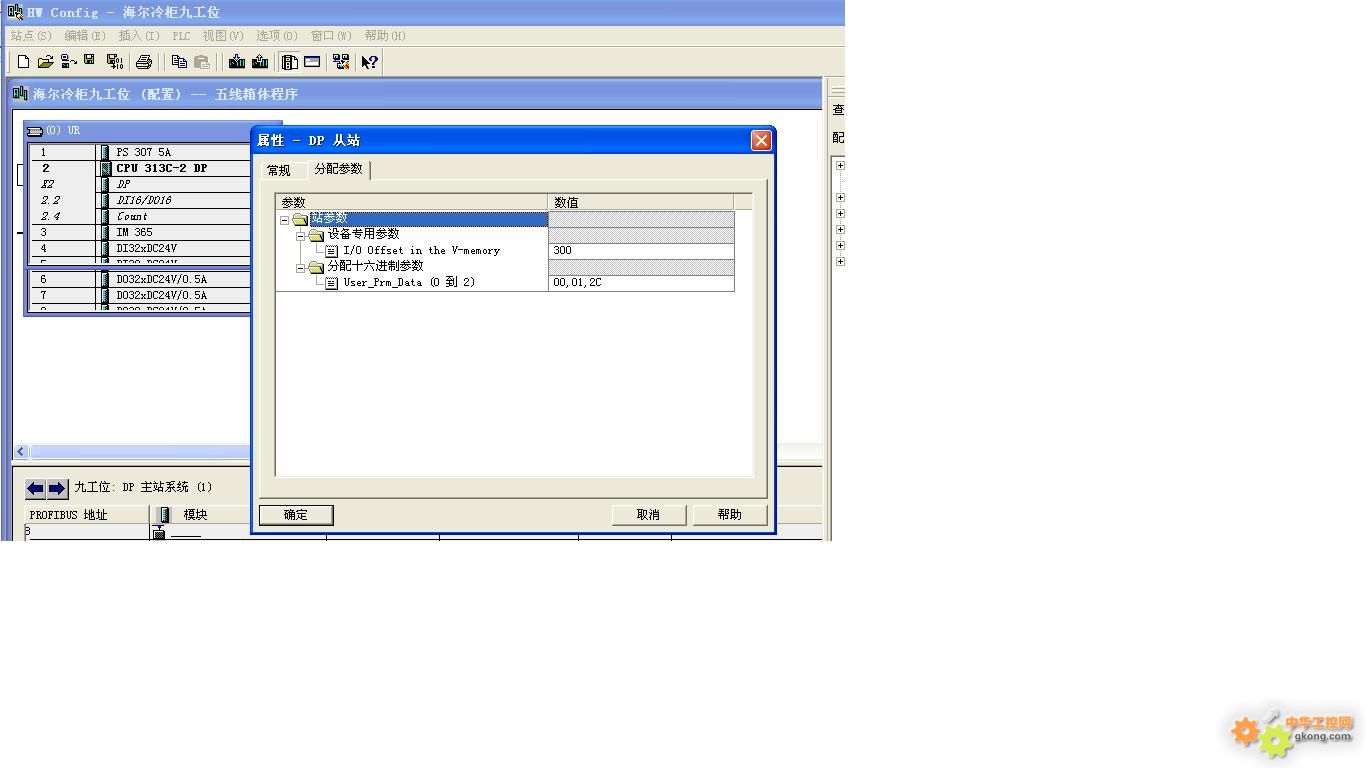Click the Download to Module icon
The height and width of the screenshot is (768, 1366).
click(x=237, y=62)
